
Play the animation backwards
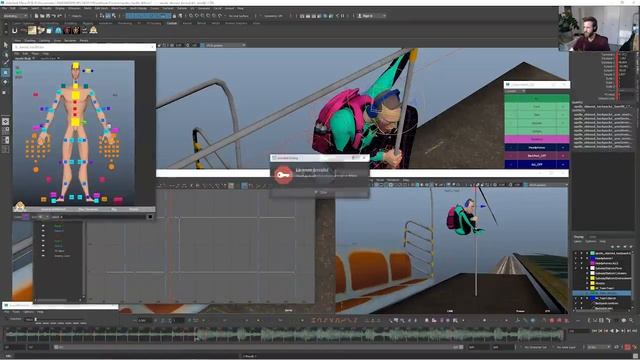coord(612,331)
